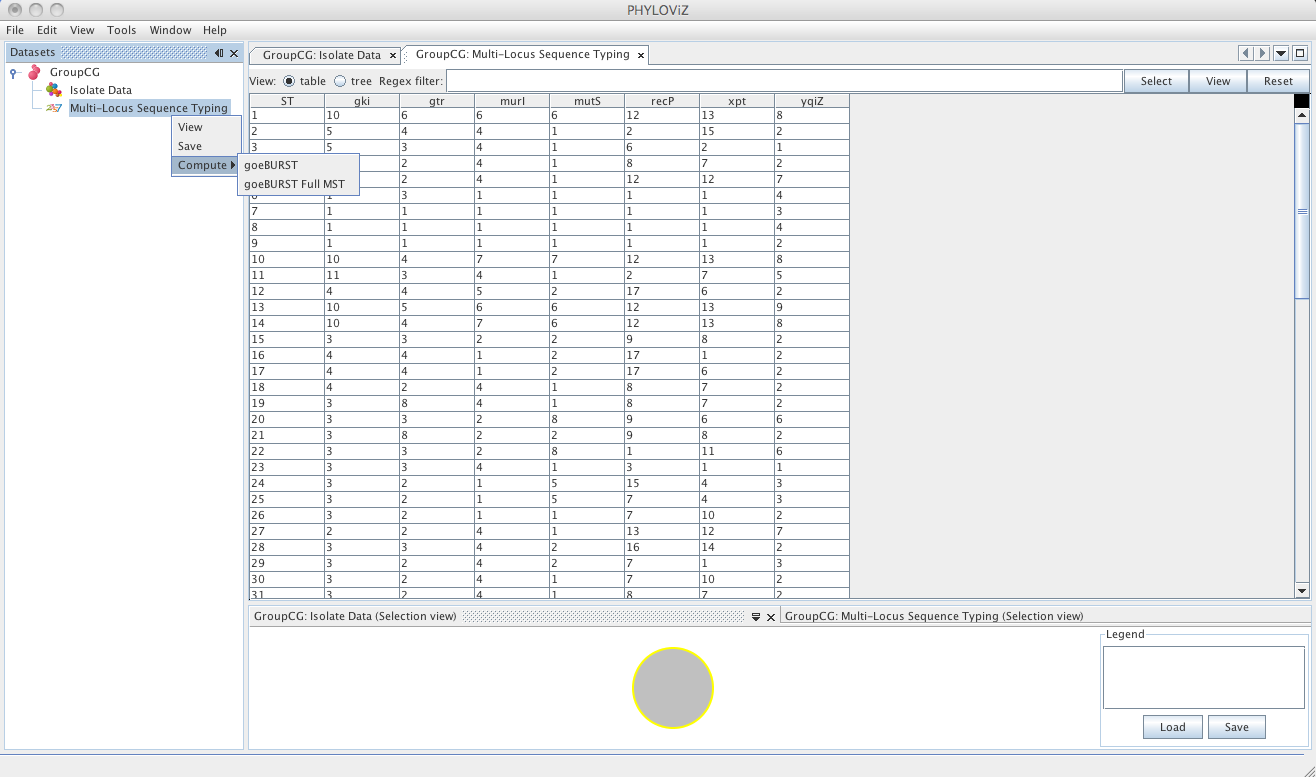Click the xpt column header
This screenshot has width=1316, height=777.
[737, 101]
